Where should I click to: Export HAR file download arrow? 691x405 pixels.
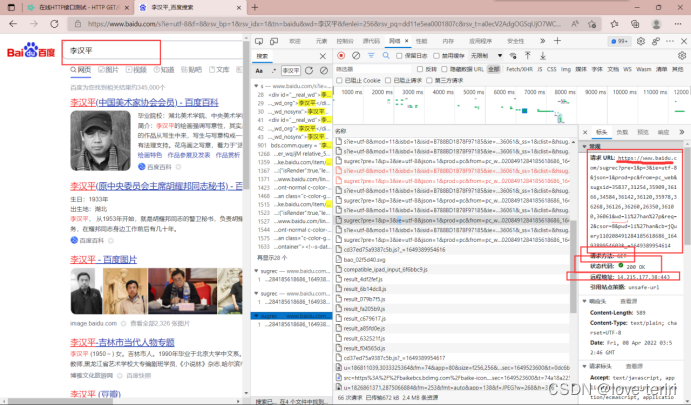pos(543,56)
